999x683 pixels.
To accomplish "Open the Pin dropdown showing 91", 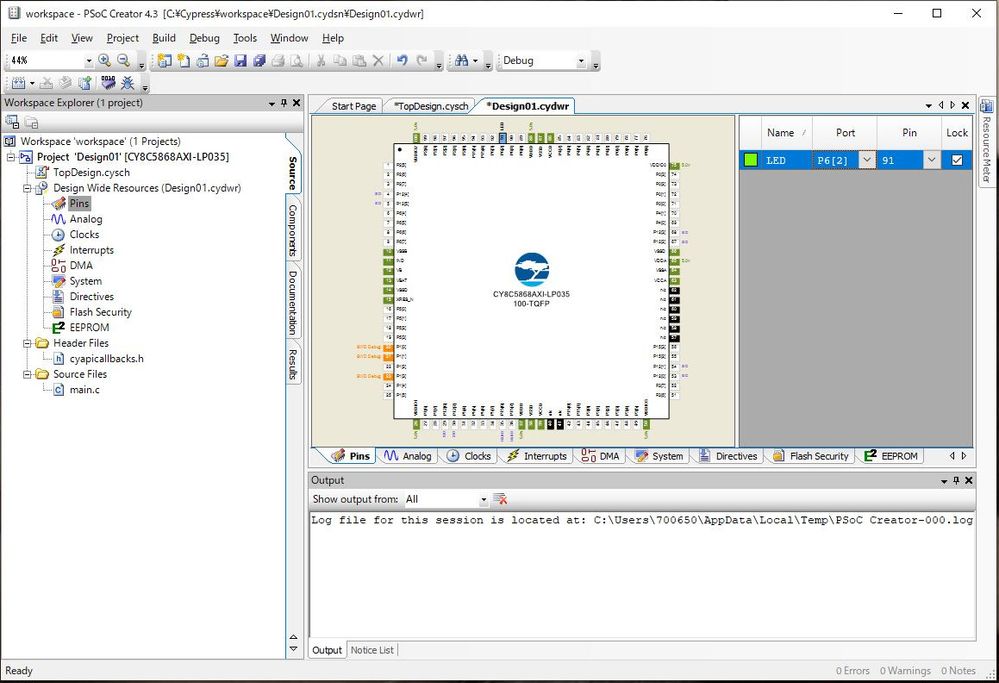I will 931,159.
